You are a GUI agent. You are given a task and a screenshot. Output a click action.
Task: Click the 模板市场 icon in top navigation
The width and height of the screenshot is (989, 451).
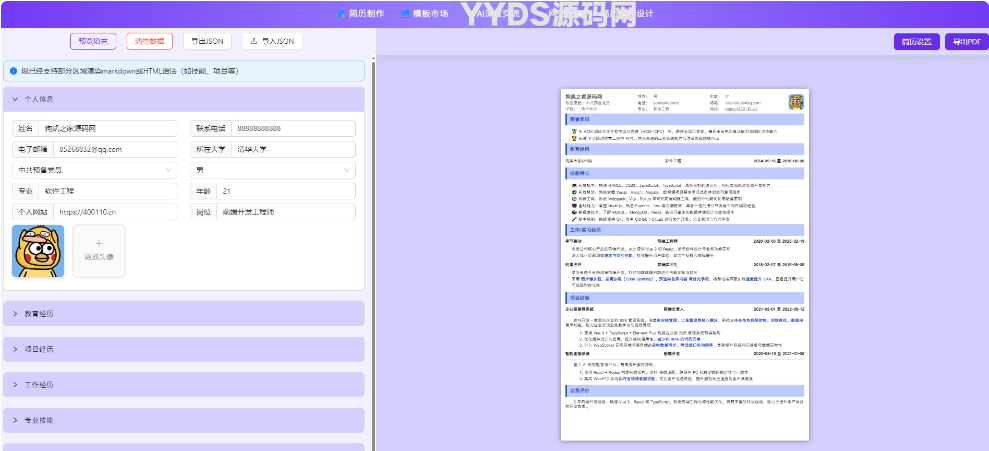[x=405, y=14]
